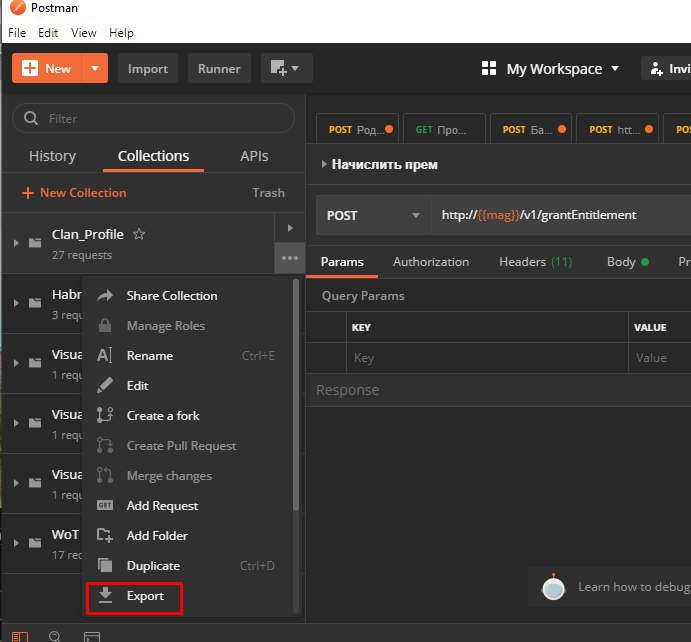The height and width of the screenshot is (642, 691).
Task: Open Find and Replace icon in status bar
Action: click(x=55, y=636)
